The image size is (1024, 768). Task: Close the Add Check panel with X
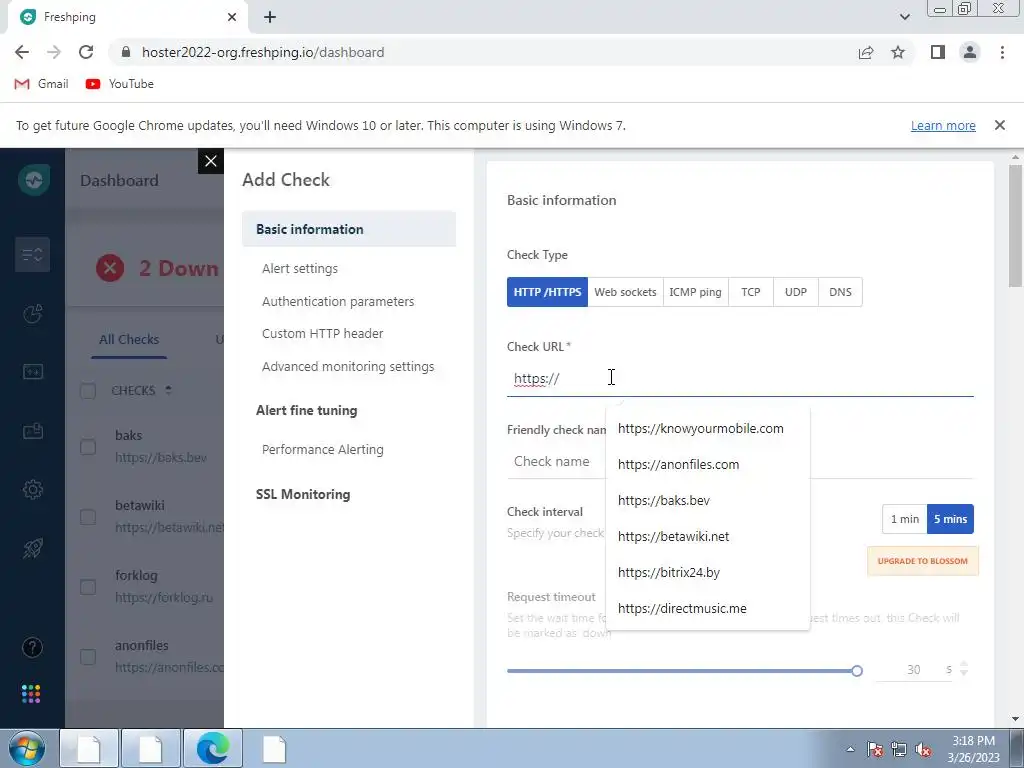[210, 161]
